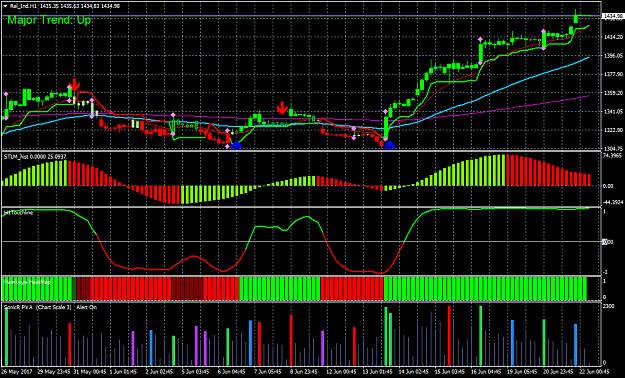Click the 'Alert On' text in SonicR PVA
The width and height of the screenshot is (625, 378).
(87, 307)
